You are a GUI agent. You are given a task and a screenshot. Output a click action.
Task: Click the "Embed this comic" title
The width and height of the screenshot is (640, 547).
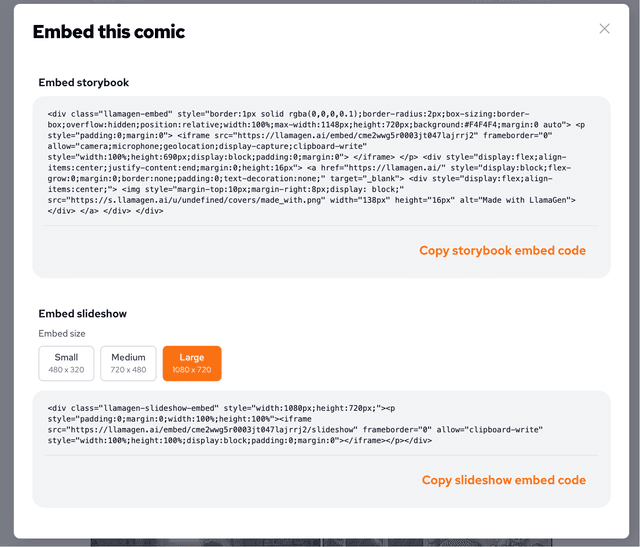pyautogui.click(x=109, y=32)
